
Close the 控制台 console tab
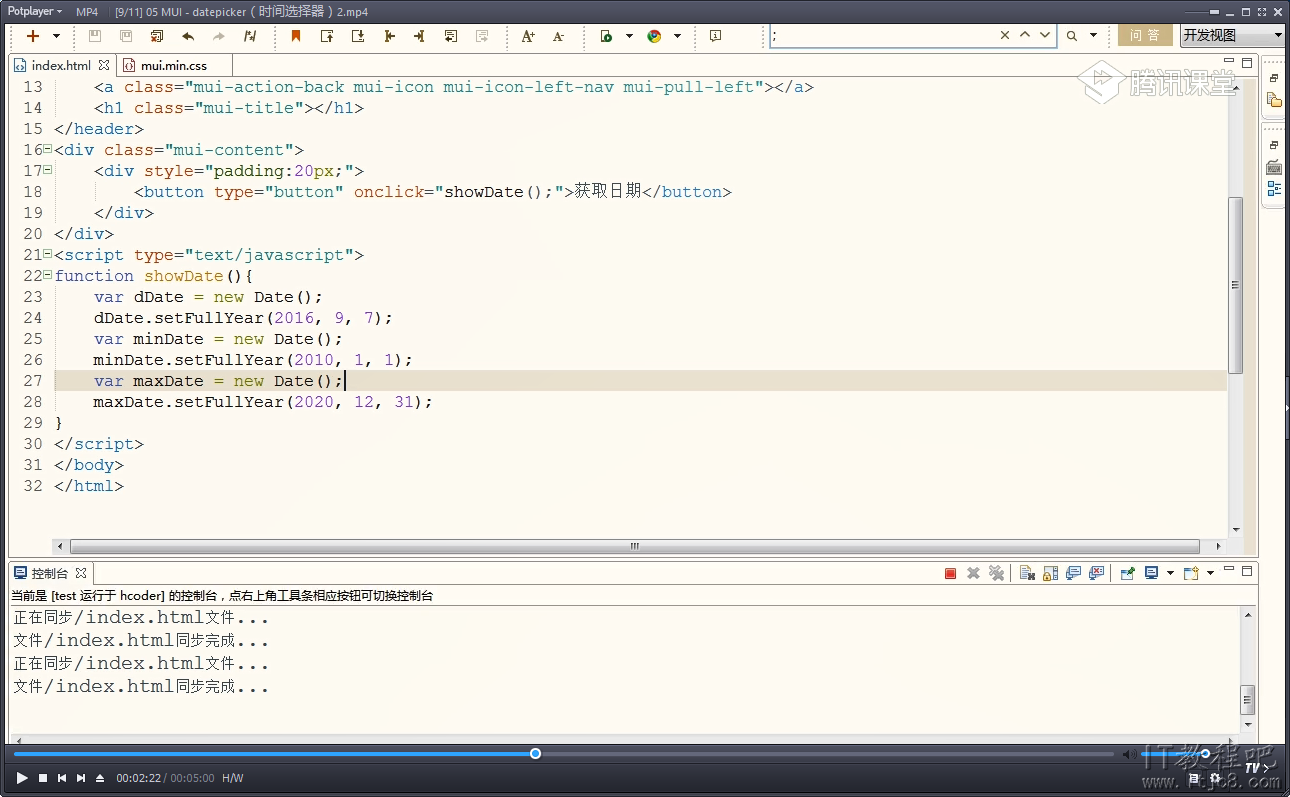pos(81,573)
